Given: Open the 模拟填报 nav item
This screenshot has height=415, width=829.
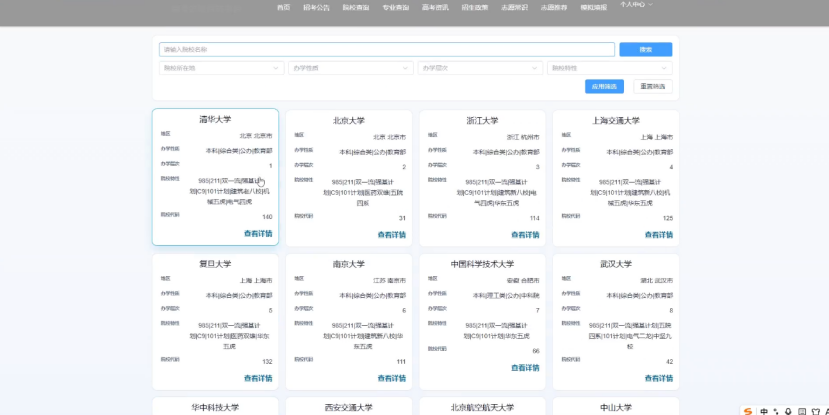Looking at the screenshot, I should coord(594,7).
